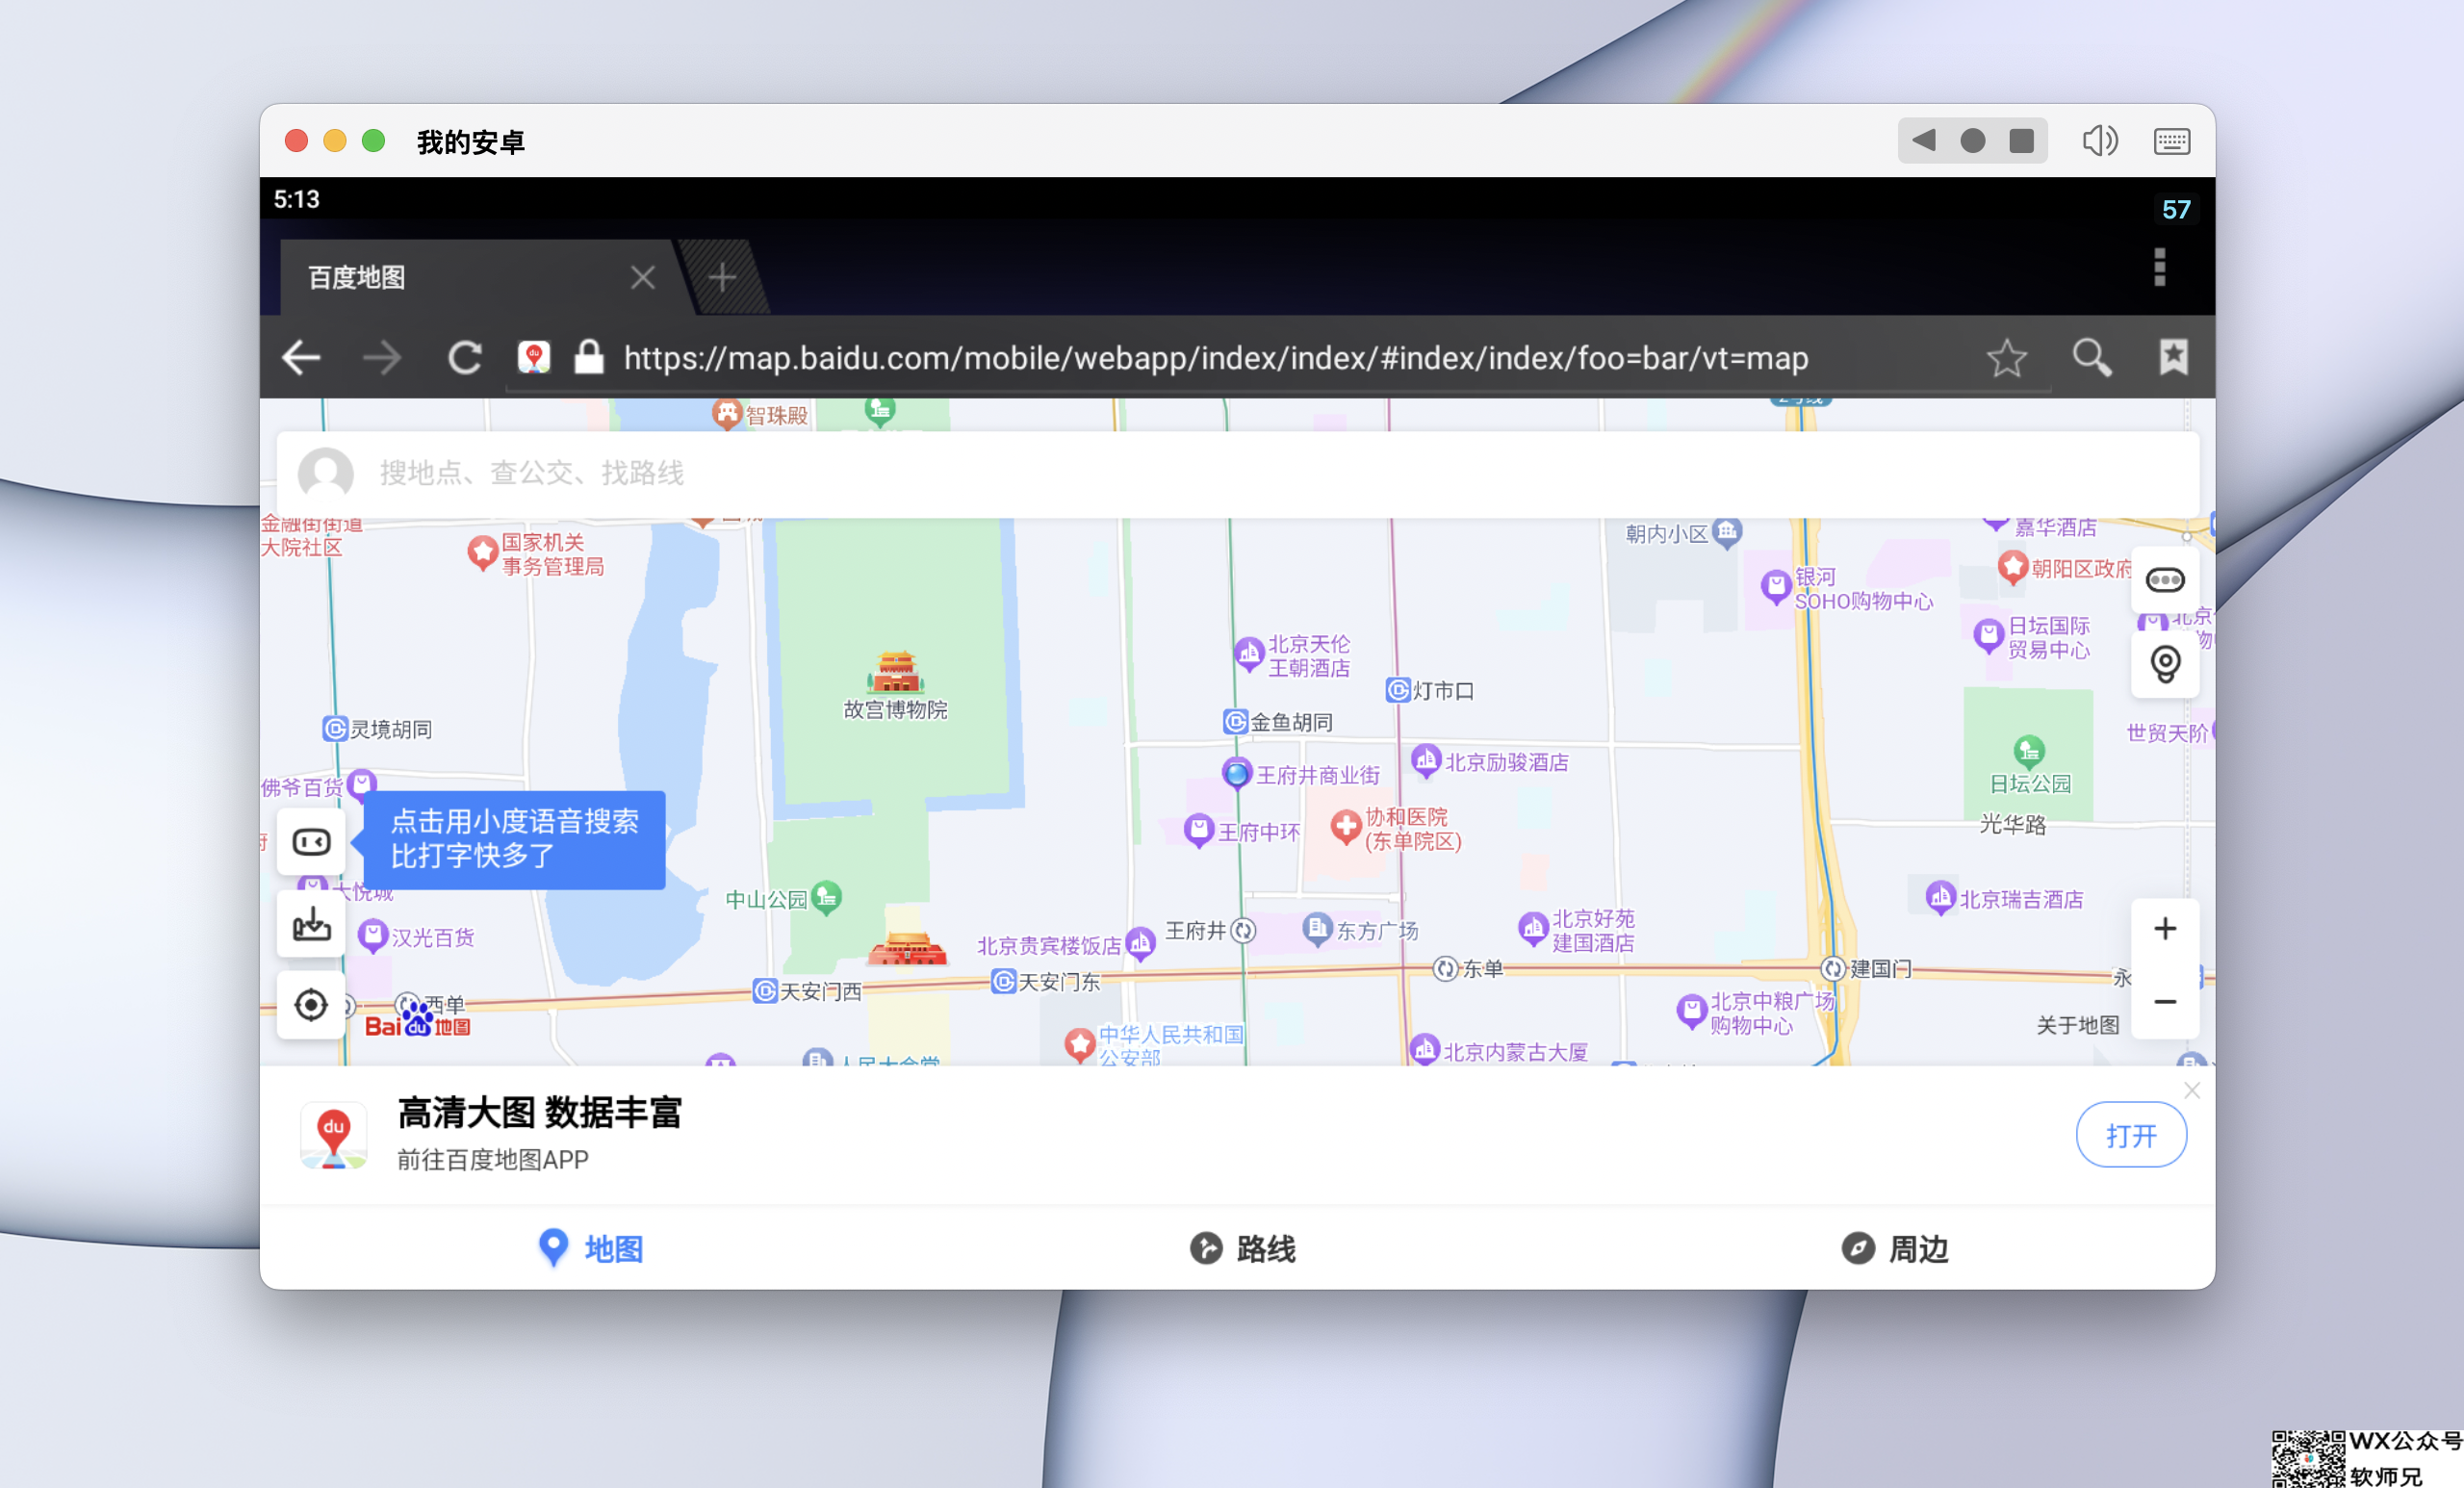
Task: Click the address bar URL
Action: point(1216,358)
